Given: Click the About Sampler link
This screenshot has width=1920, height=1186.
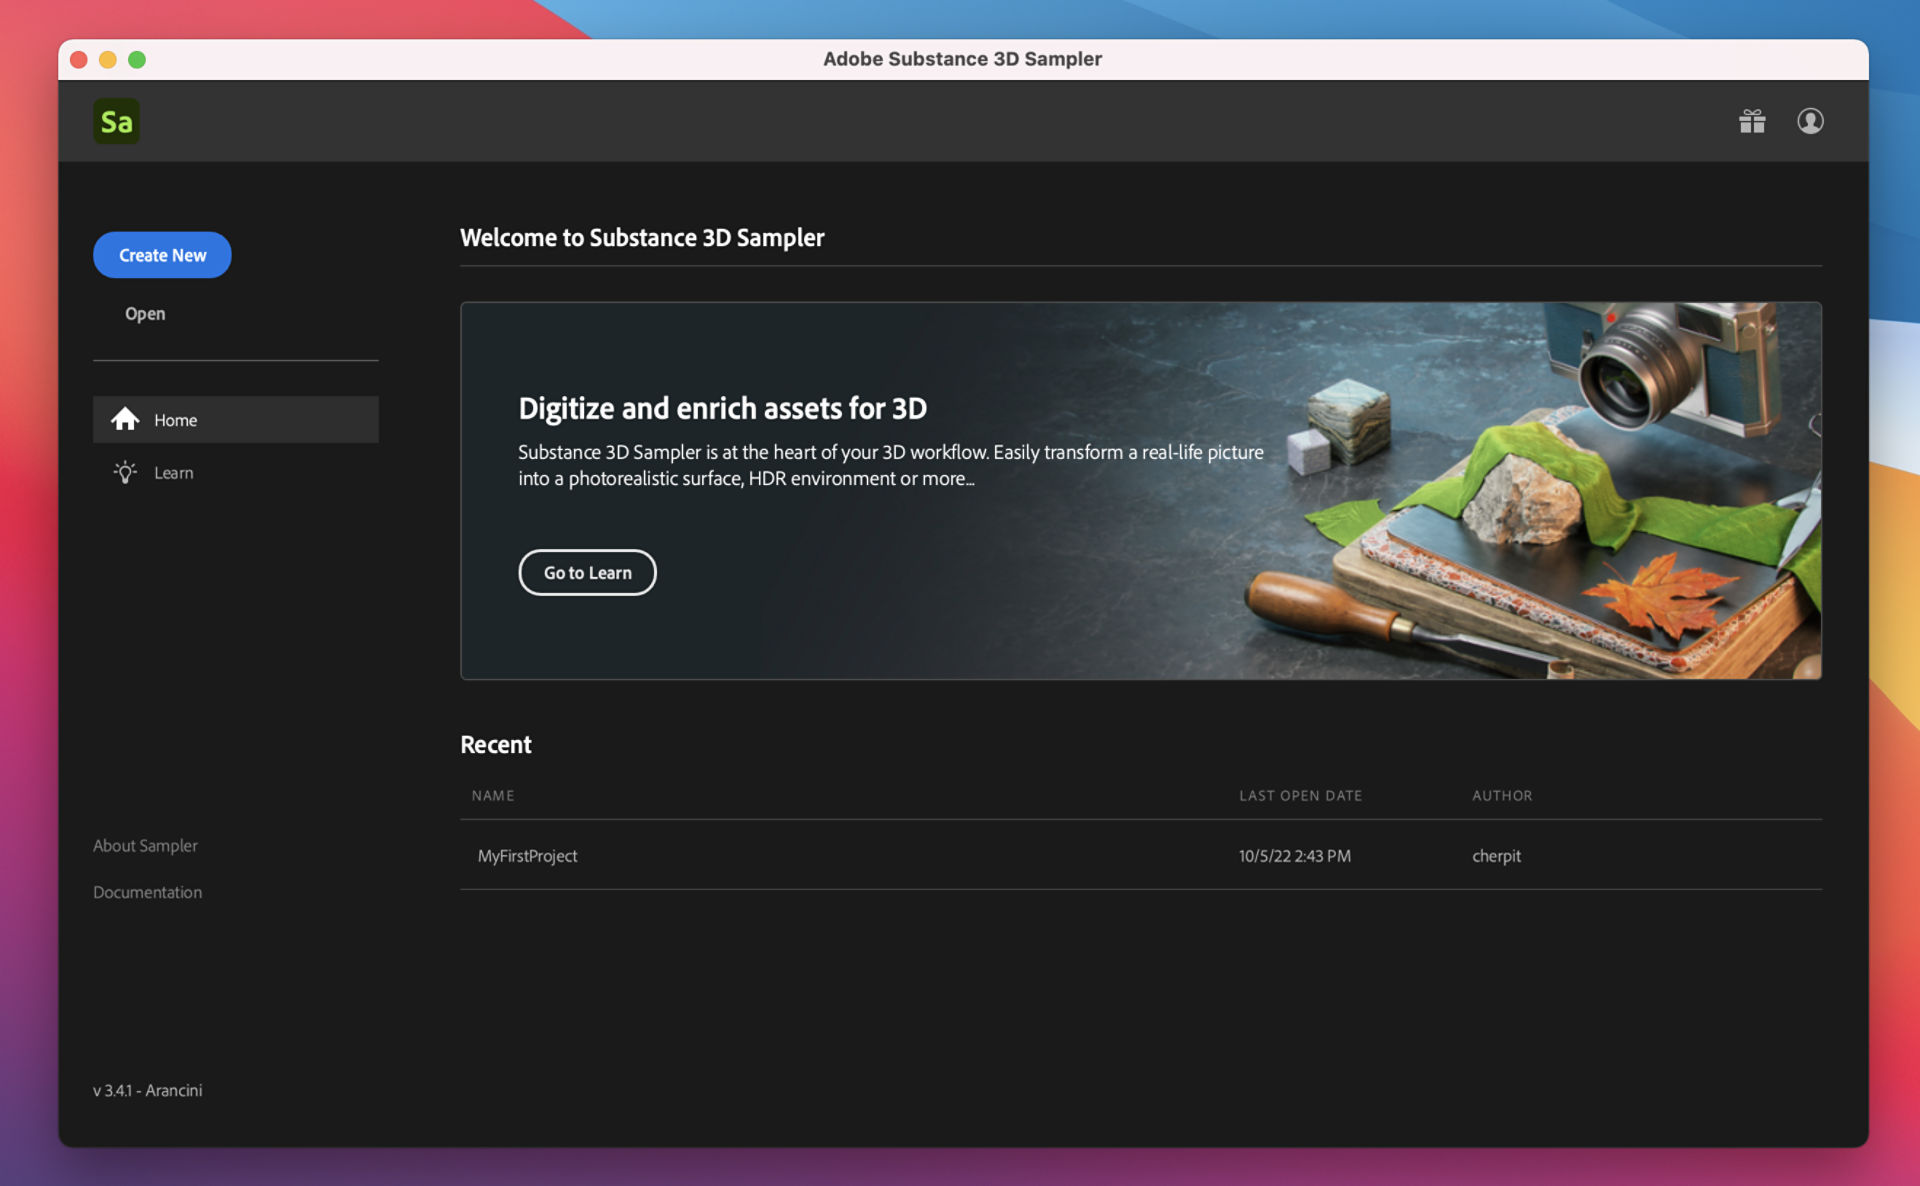Looking at the screenshot, I should (145, 845).
